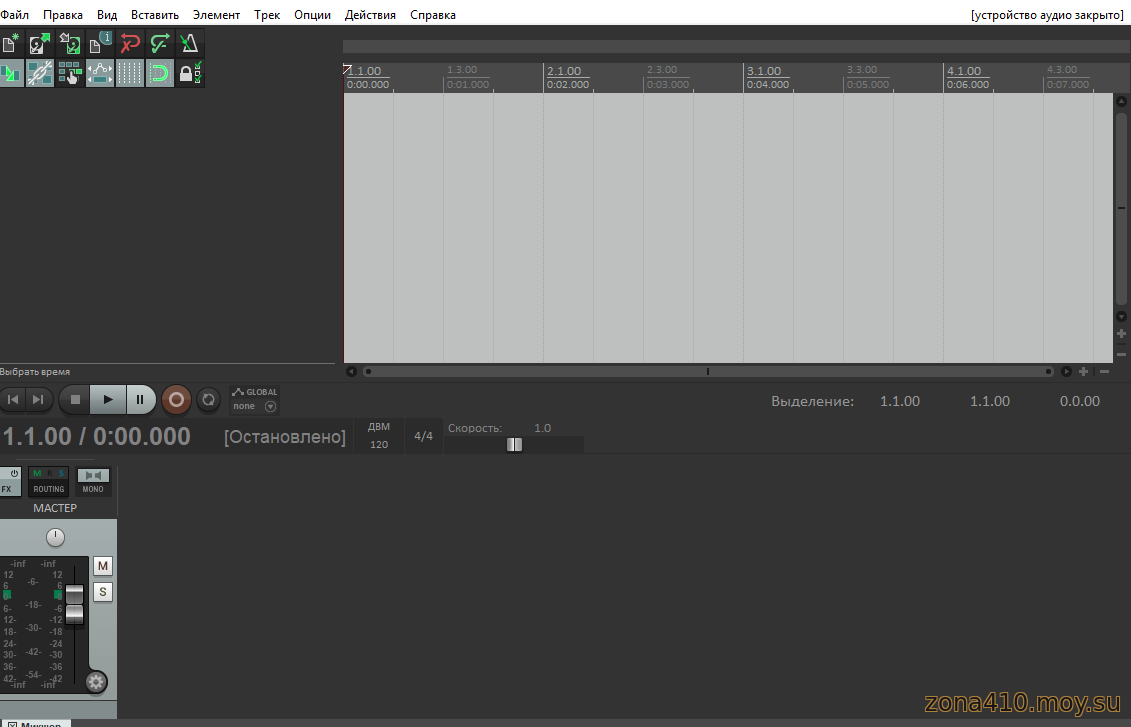Toggle the metronome on or off
This screenshot has width=1131, height=727.
point(189,44)
